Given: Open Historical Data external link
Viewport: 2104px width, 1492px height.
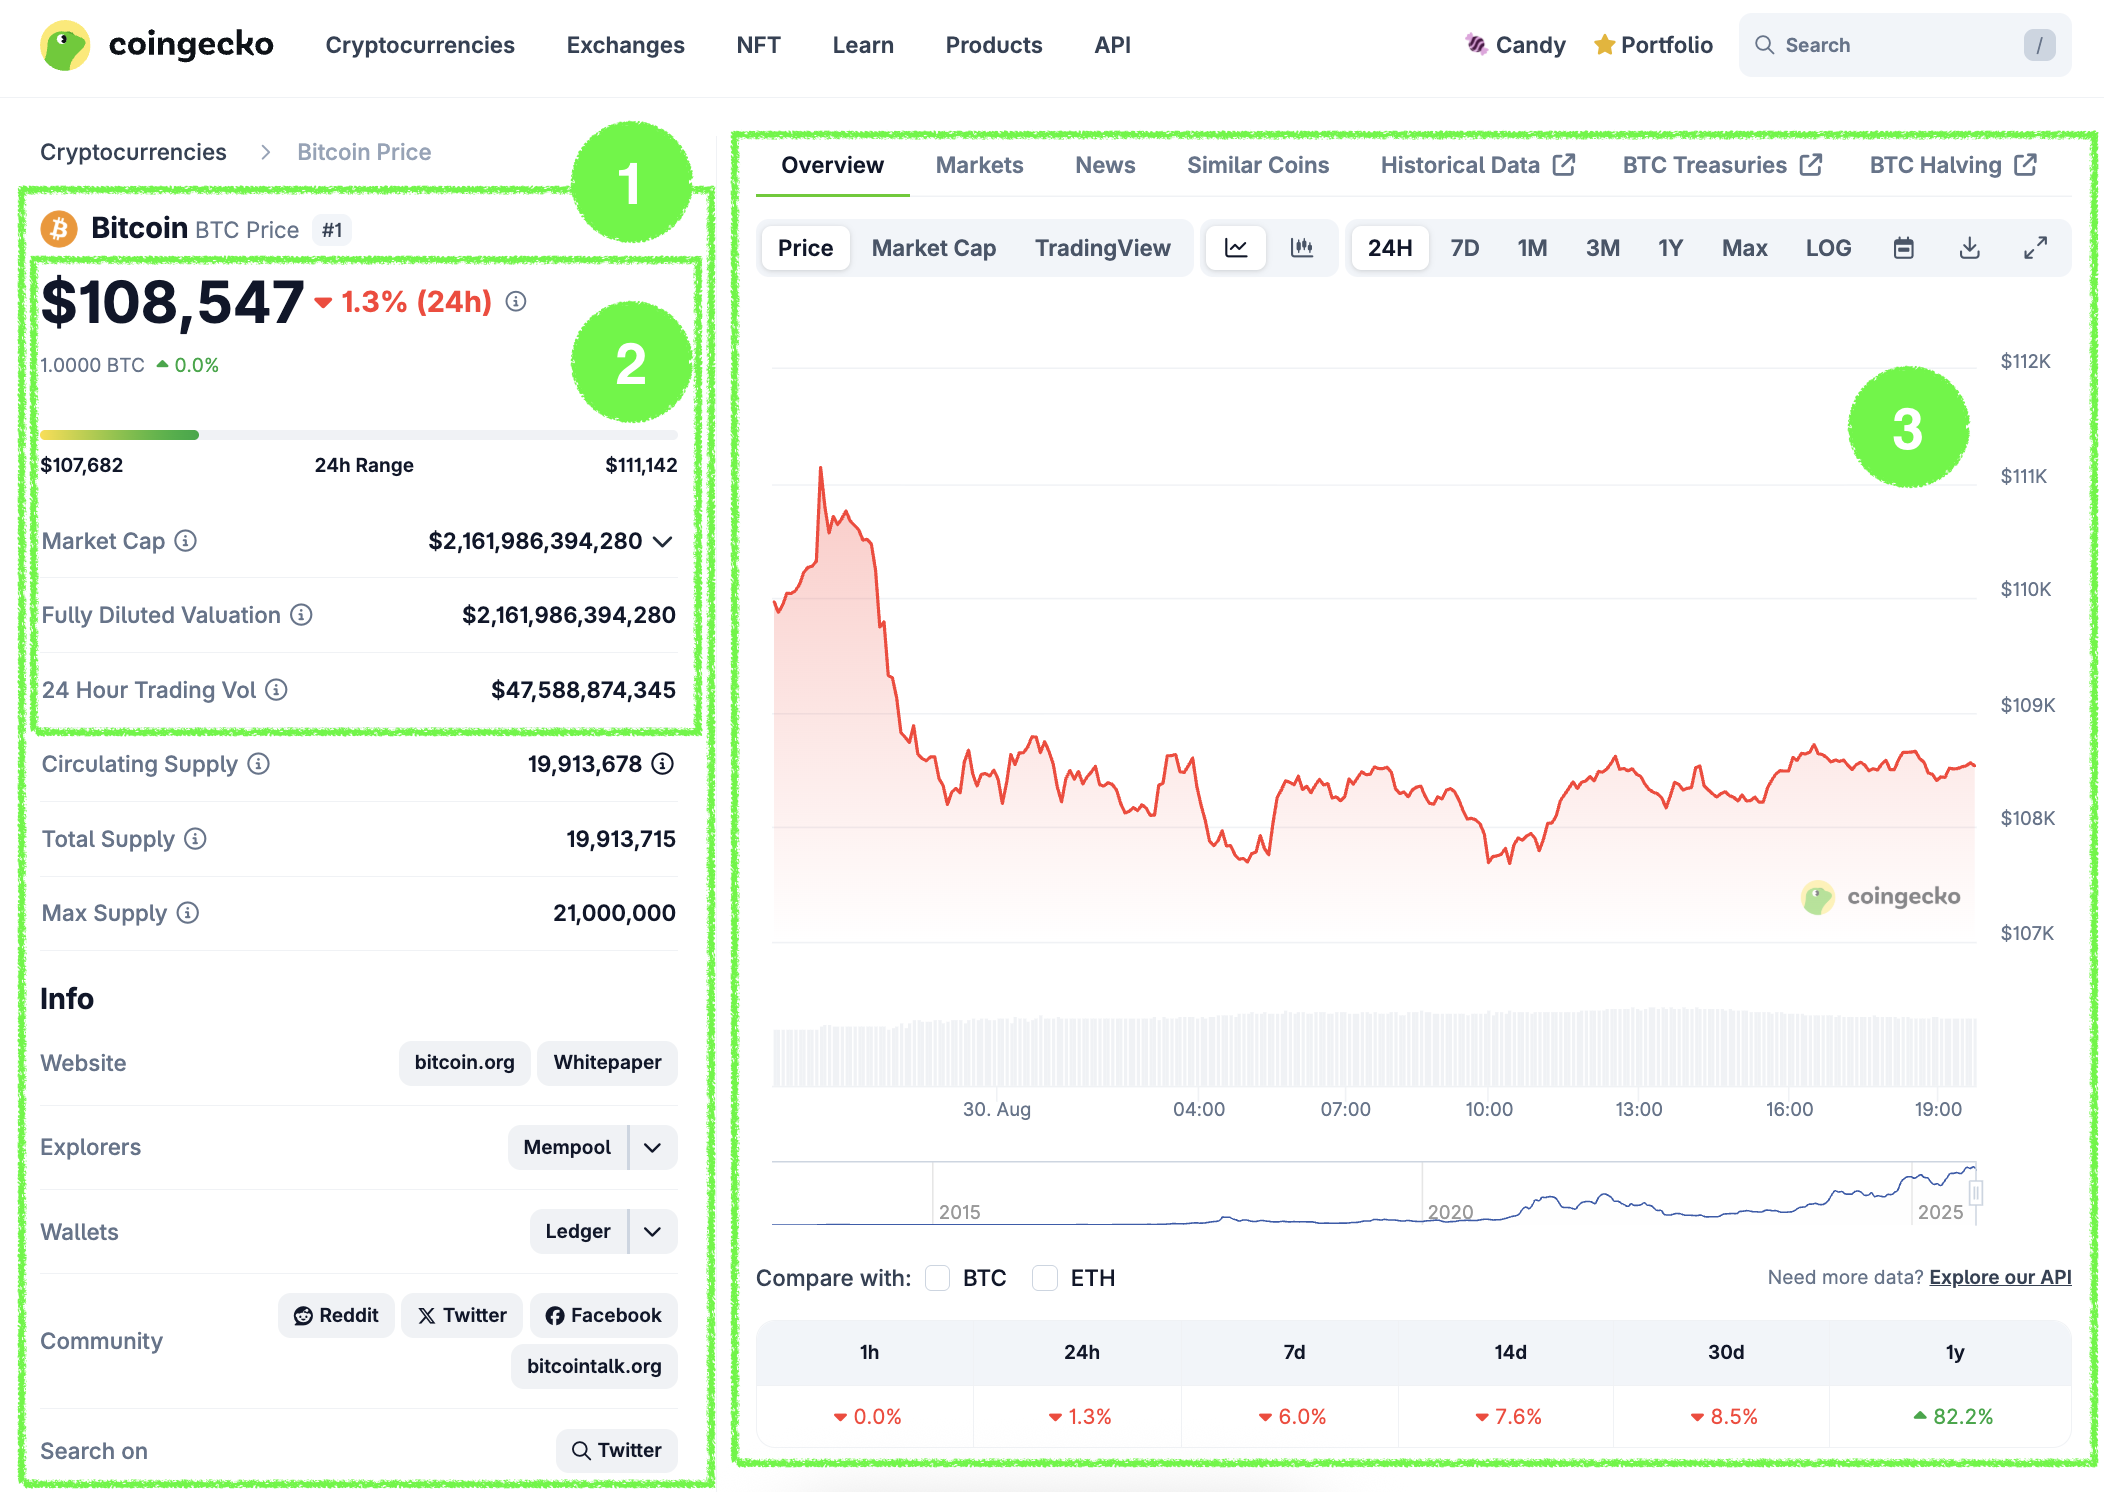Looking at the screenshot, I should point(1478,165).
